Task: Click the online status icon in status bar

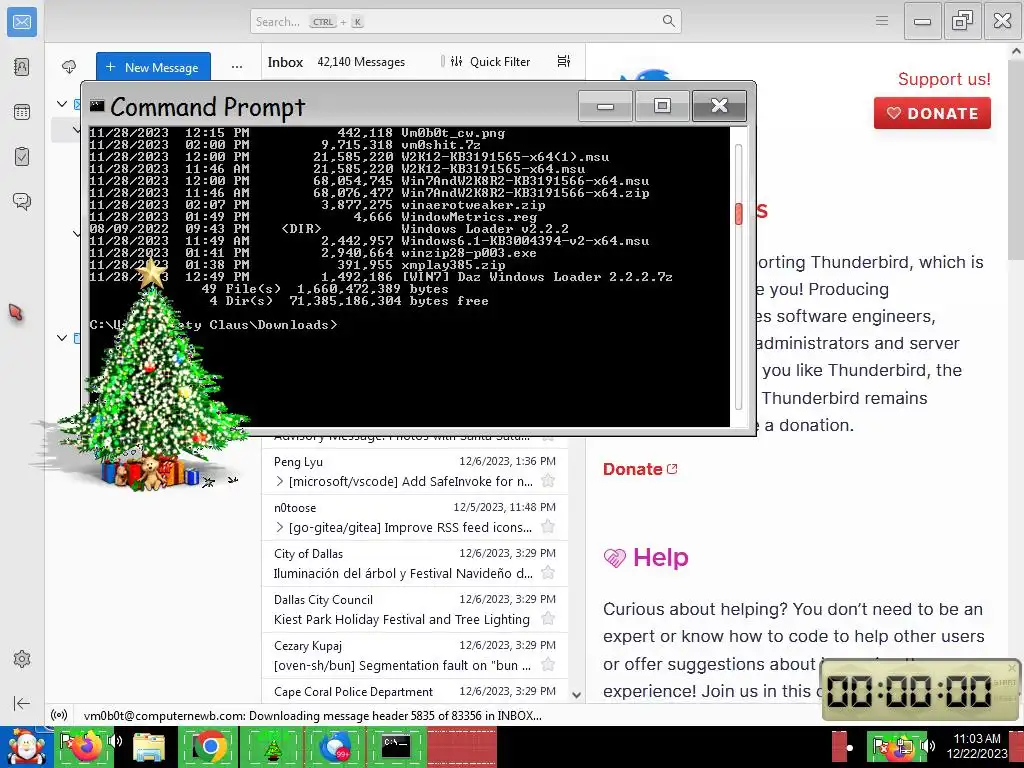Action: click(x=59, y=715)
